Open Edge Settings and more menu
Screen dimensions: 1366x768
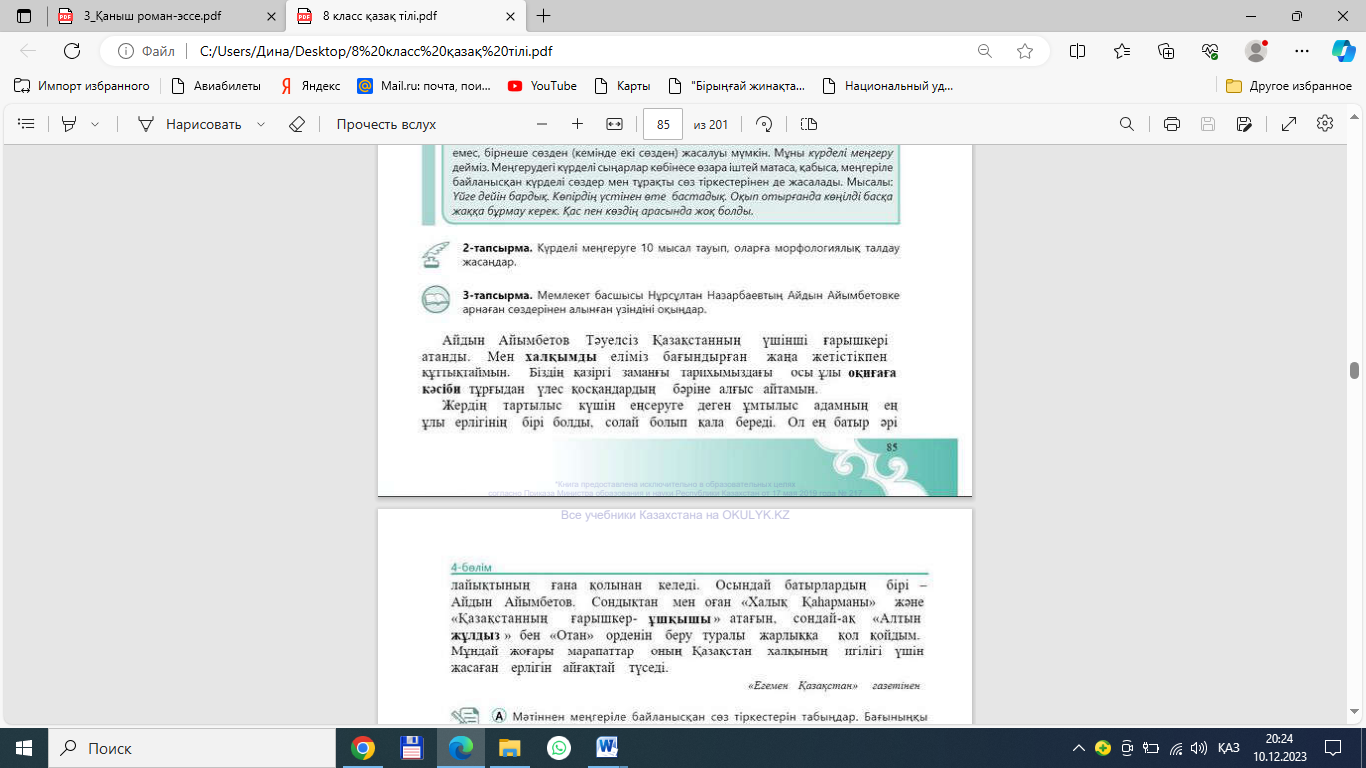pyautogui.click(x=1301, y=51)
